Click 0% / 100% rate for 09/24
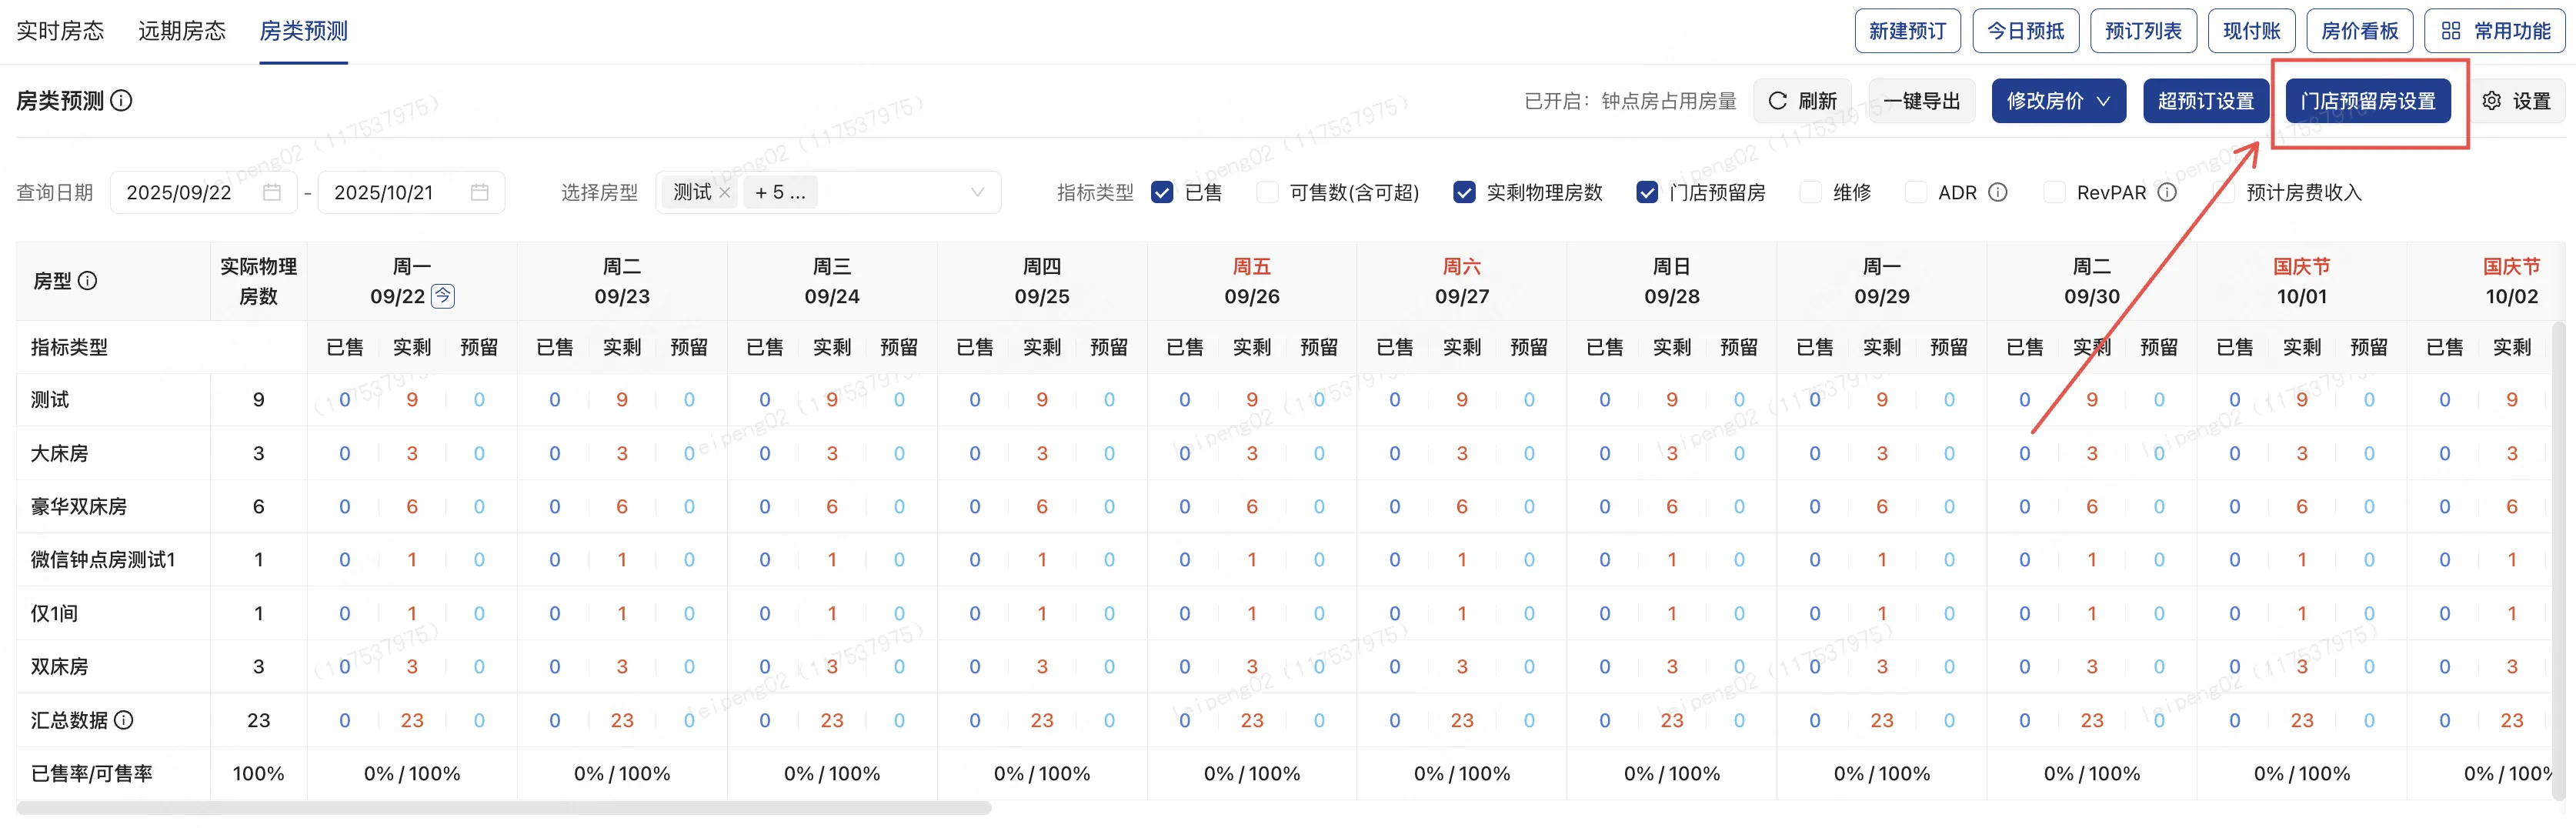Image resolution: width=2576 pixels, height=828 pixels. point(832,774)
